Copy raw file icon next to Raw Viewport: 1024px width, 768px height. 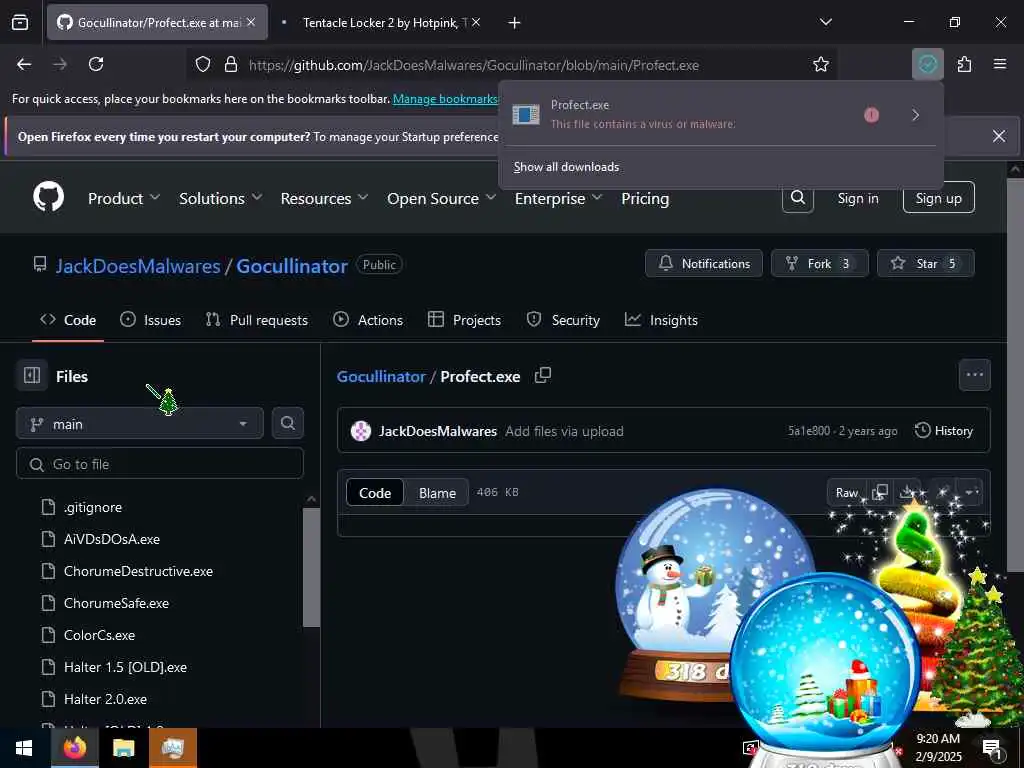click(x=880, y=492)
